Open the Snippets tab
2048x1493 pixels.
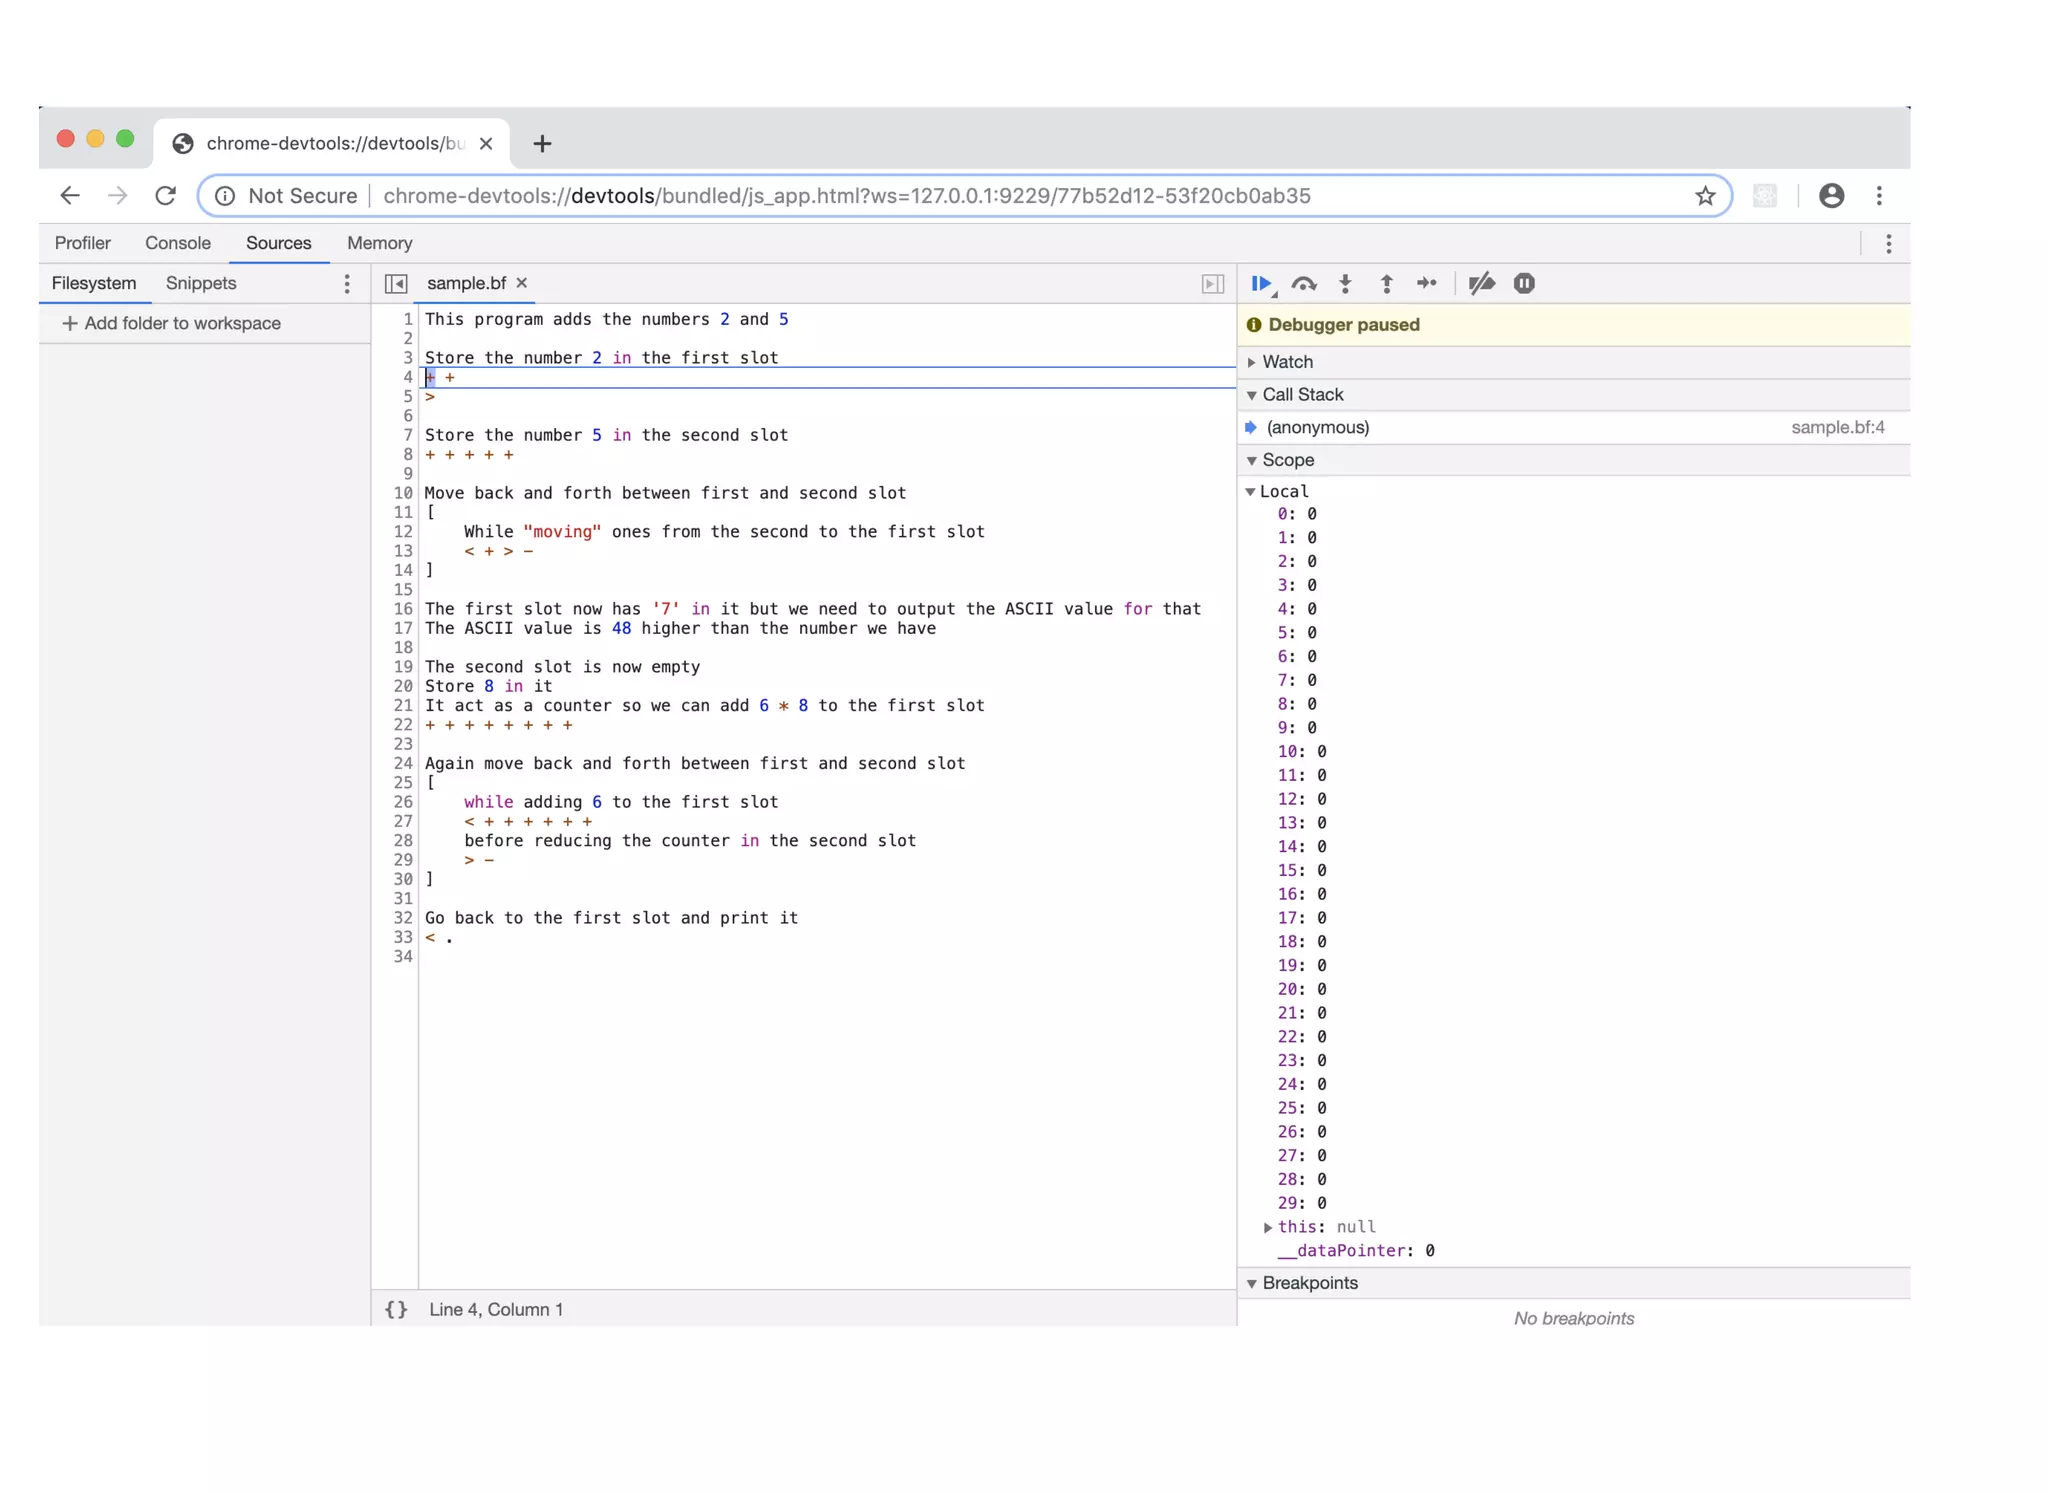click(201, 284)
